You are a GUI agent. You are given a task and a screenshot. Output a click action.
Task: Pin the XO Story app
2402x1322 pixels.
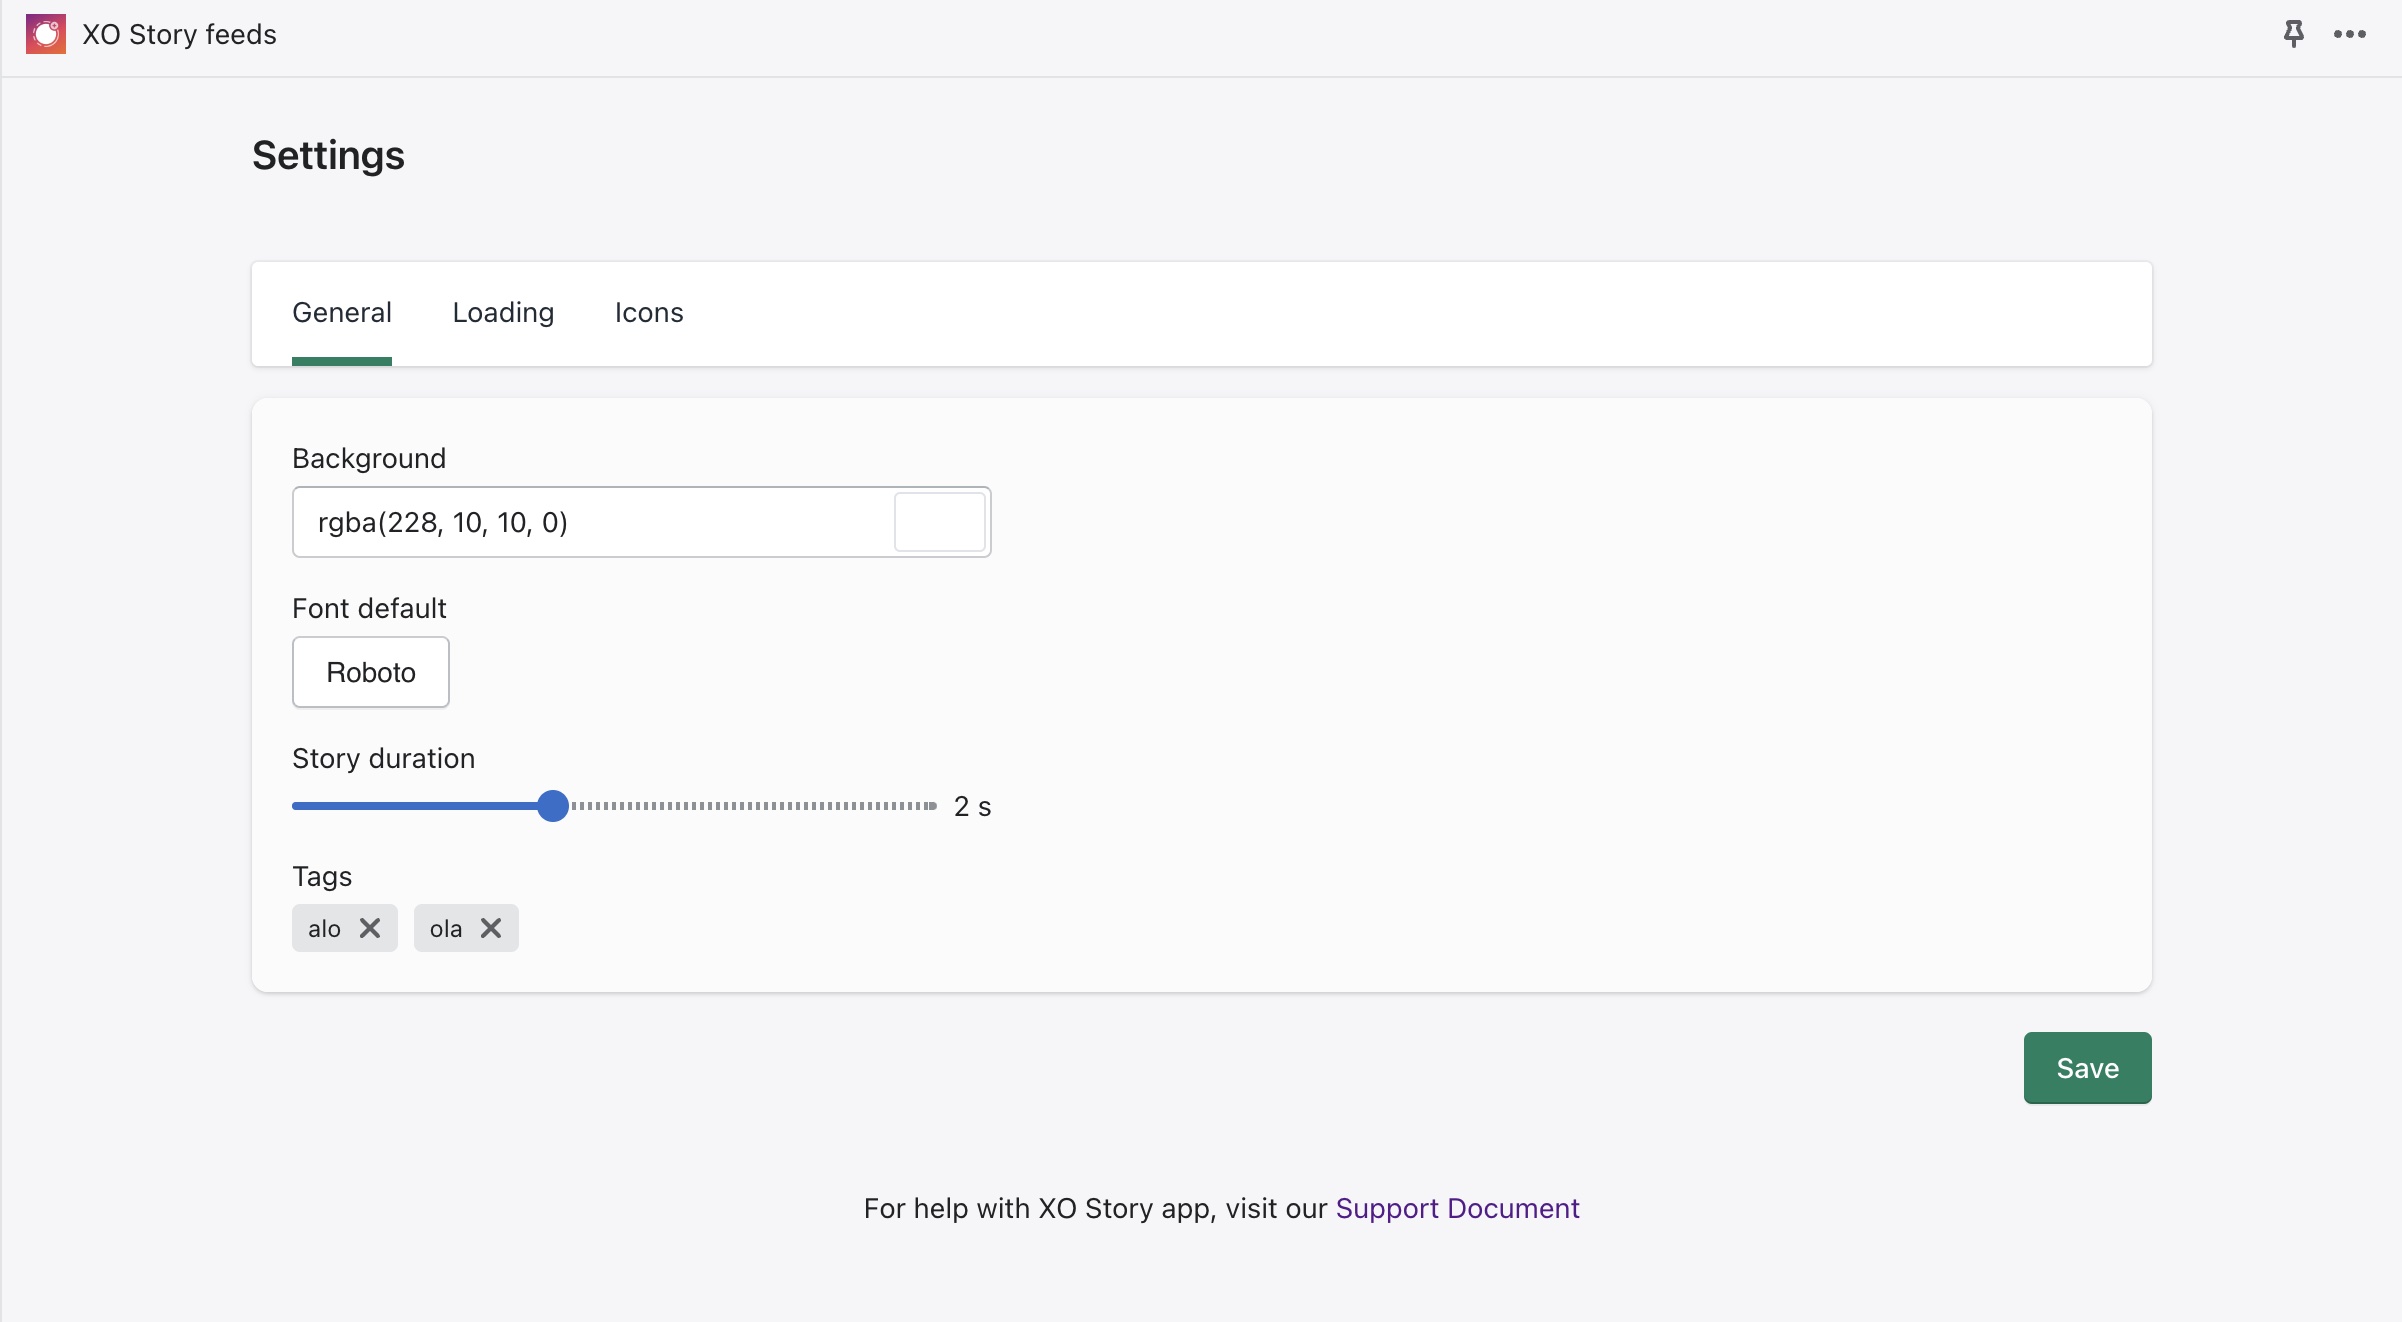(2293, 34)
